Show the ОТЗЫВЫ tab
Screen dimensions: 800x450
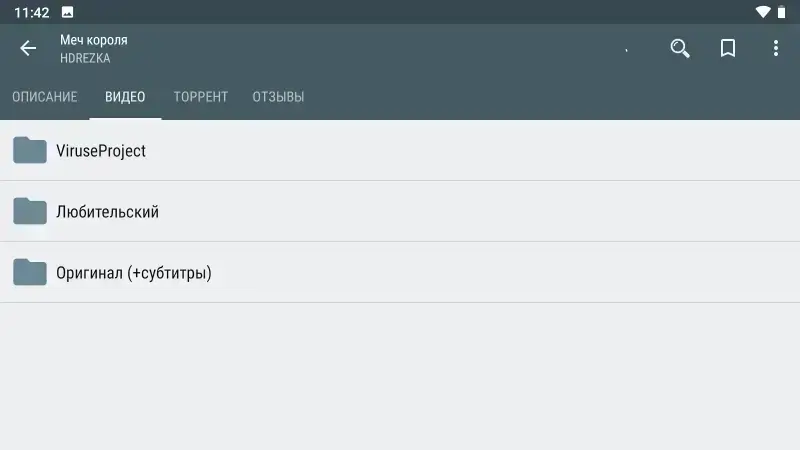click(x=278, y=97)
